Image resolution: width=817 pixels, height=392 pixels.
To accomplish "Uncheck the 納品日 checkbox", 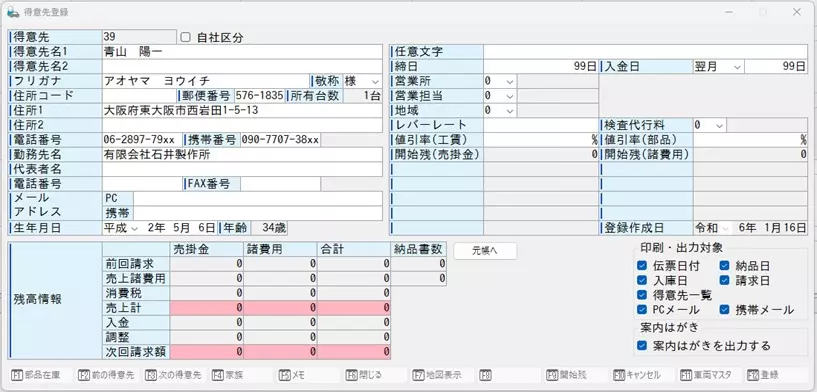I will pyautogui.click(x=724, y=266).
